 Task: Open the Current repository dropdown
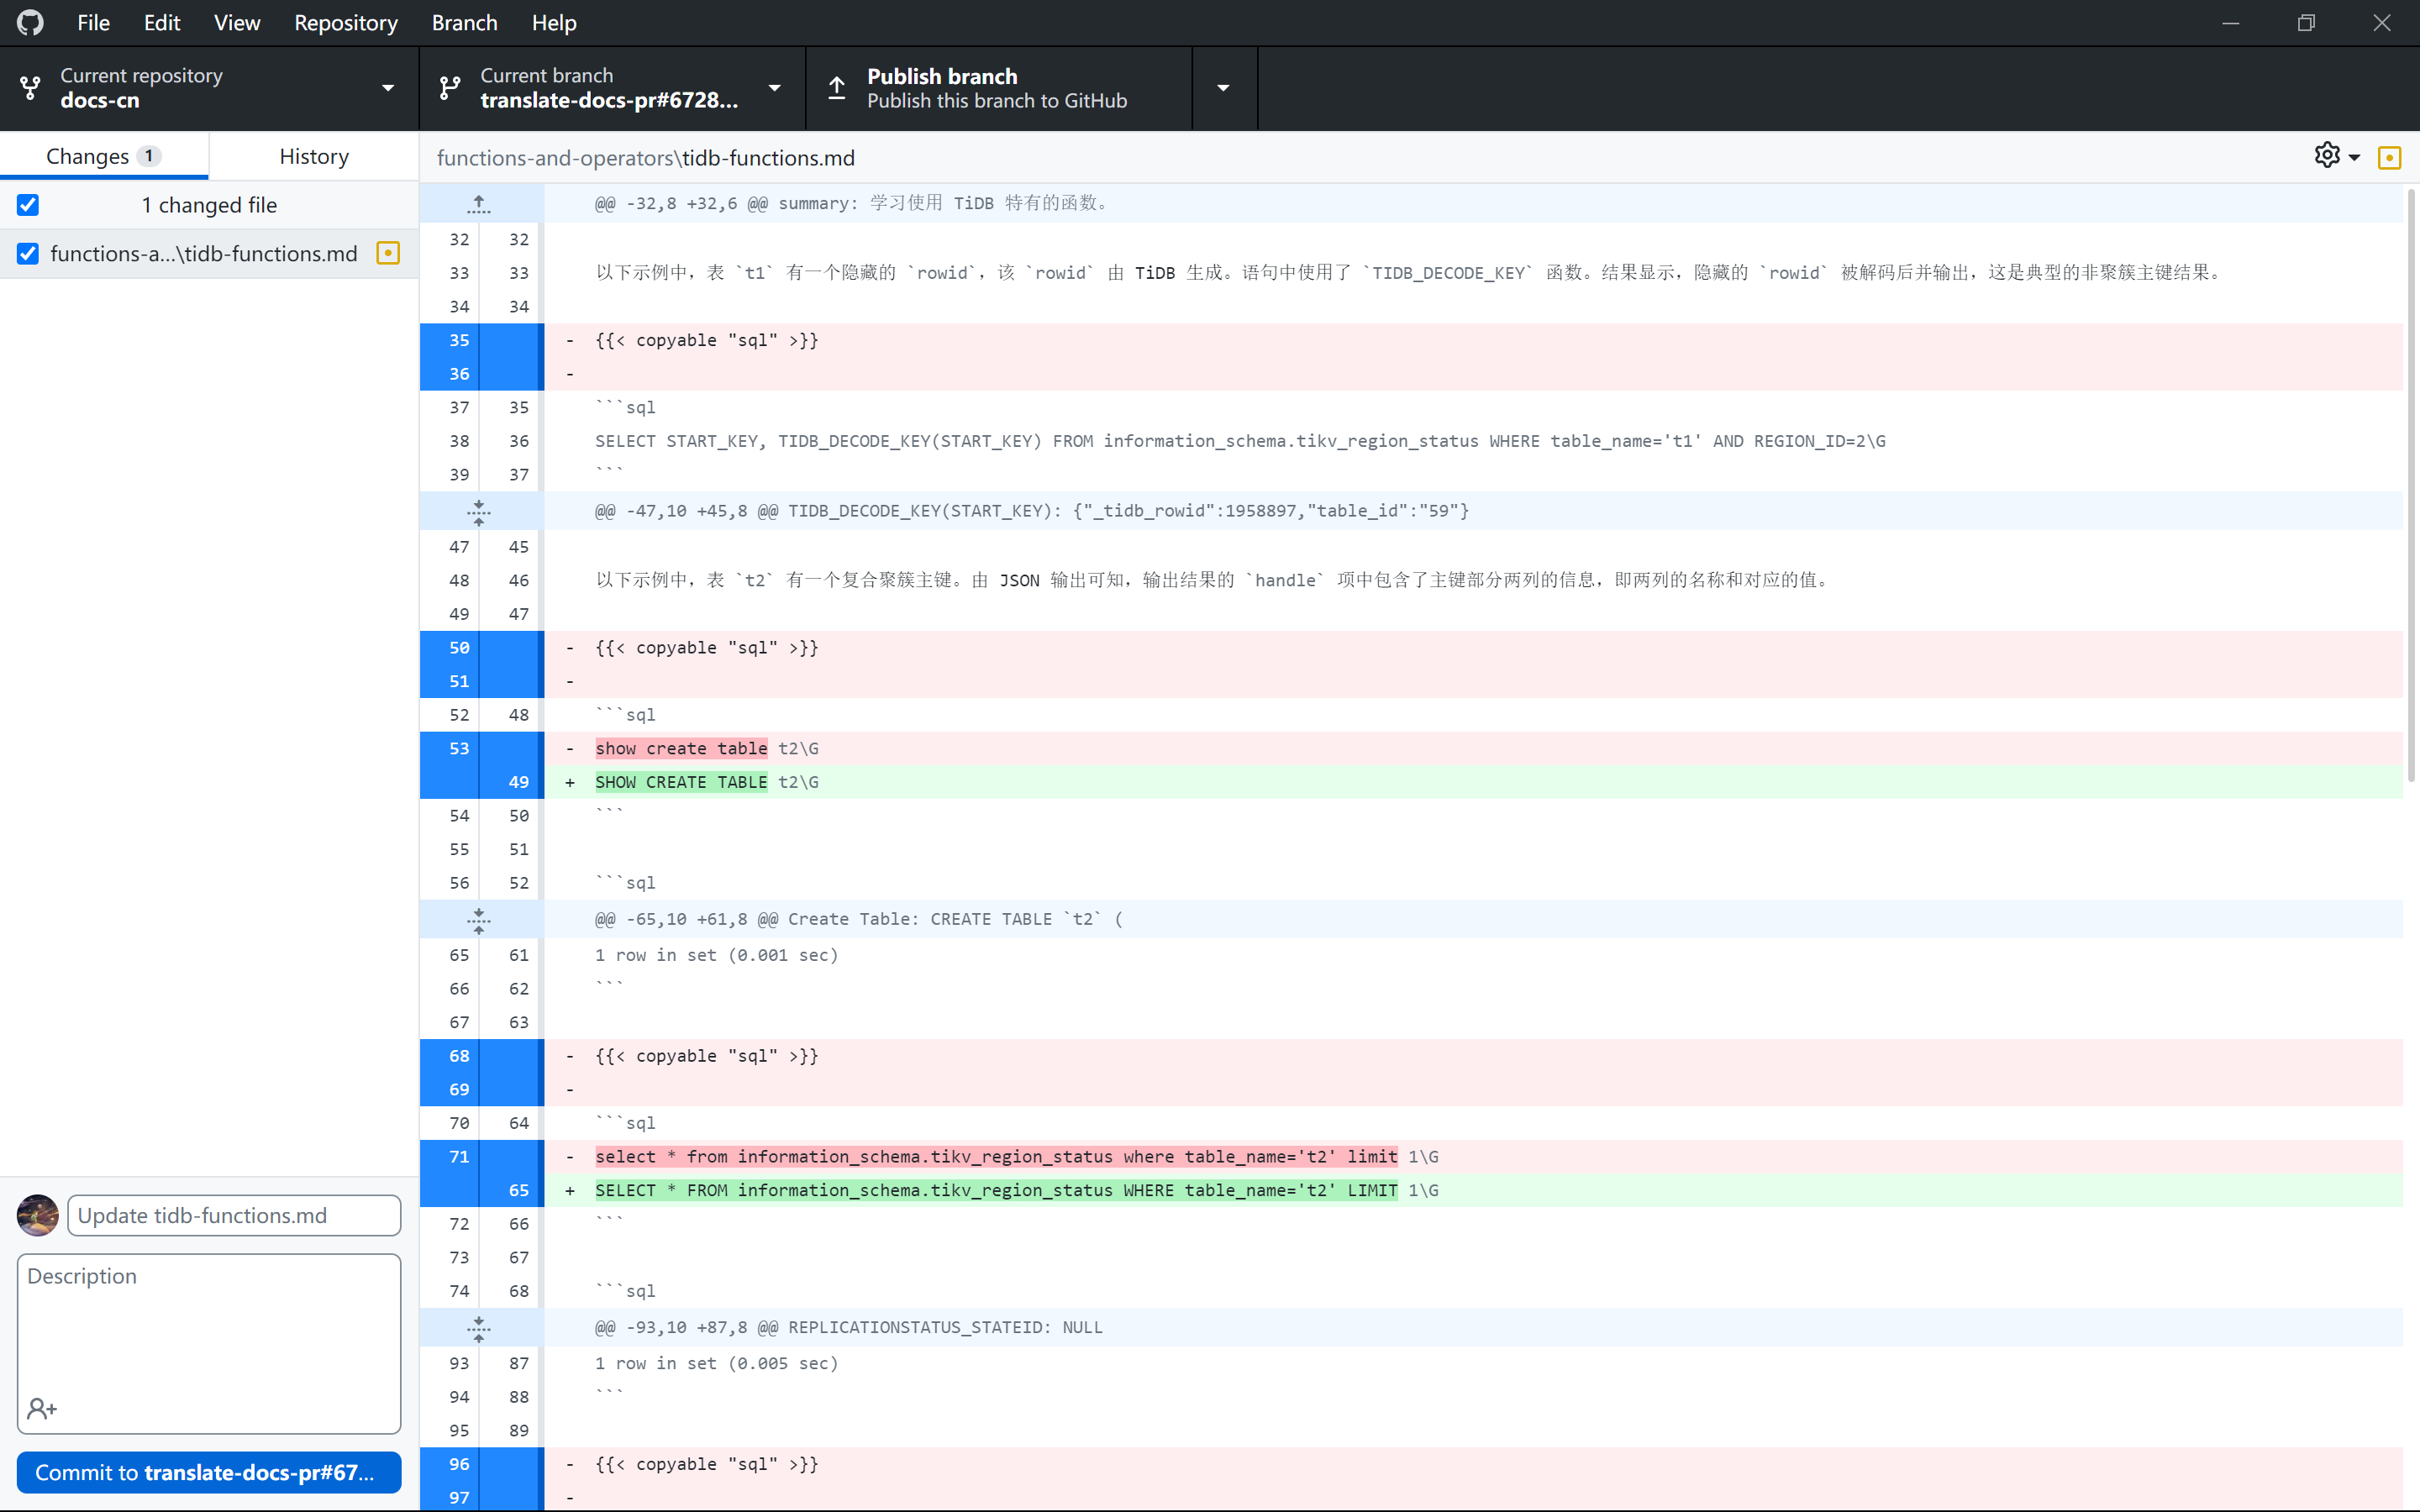pos(208,88)
